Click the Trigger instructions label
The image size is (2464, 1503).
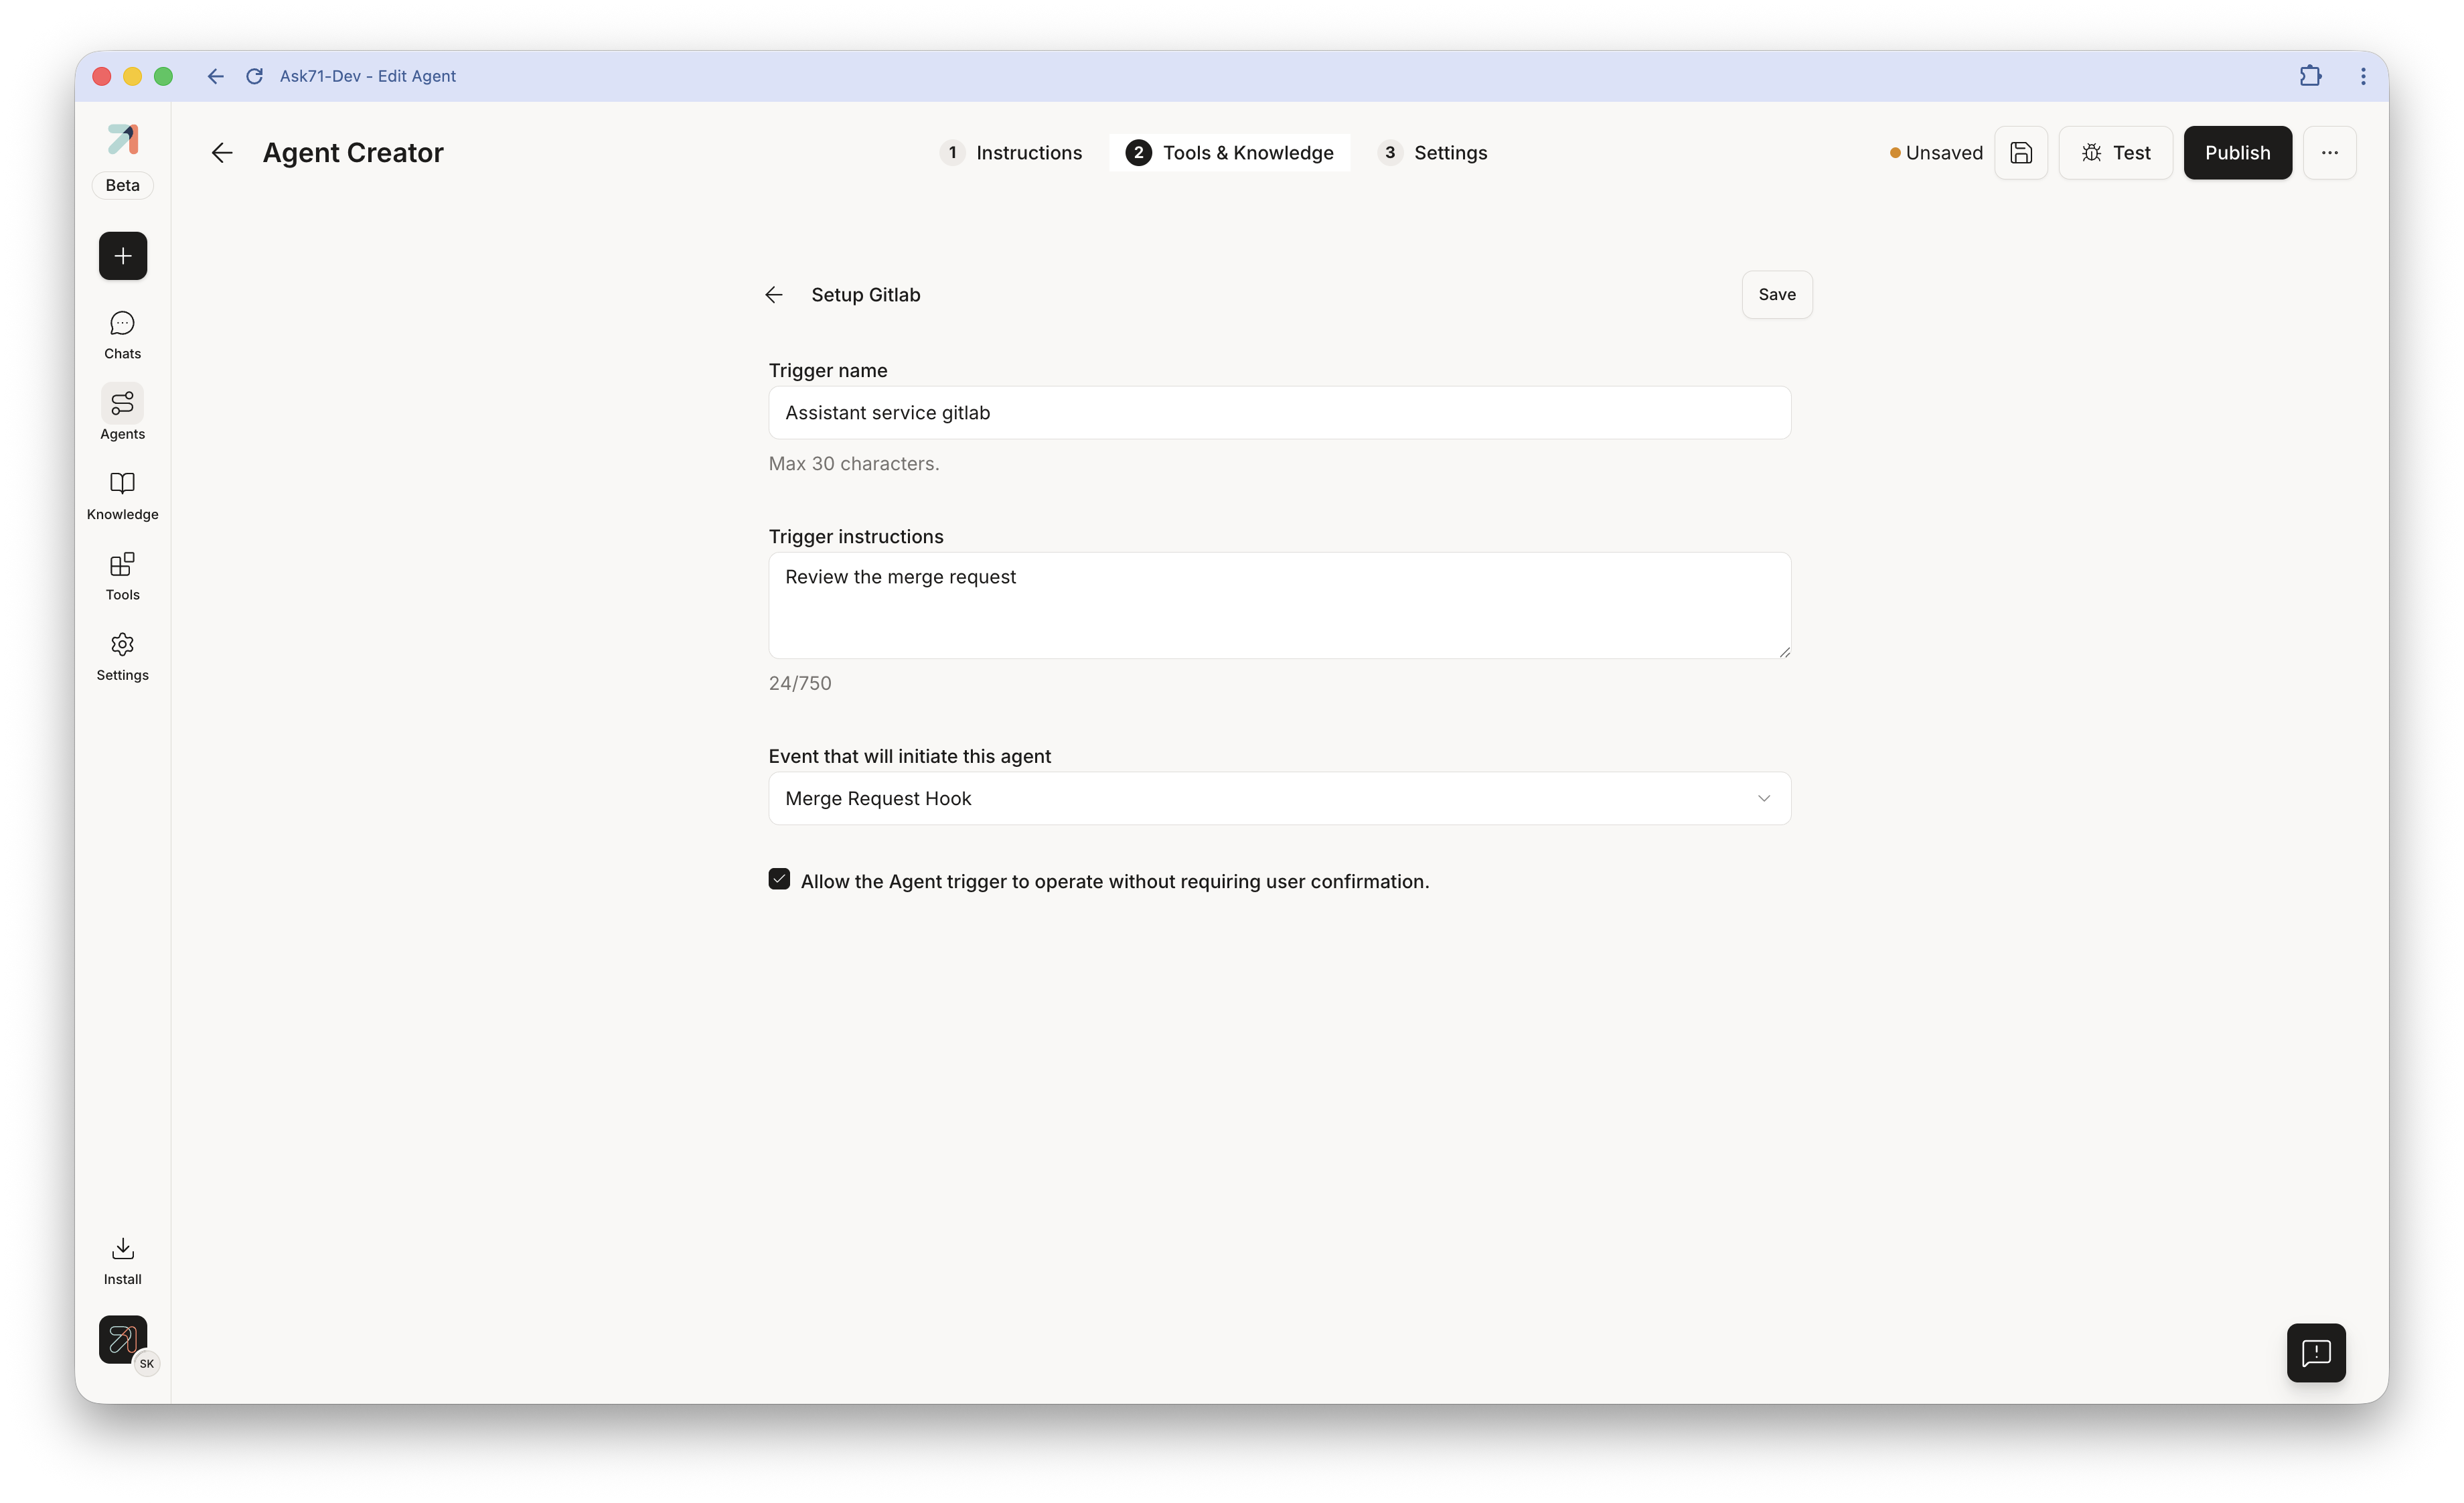pos(856,536)
